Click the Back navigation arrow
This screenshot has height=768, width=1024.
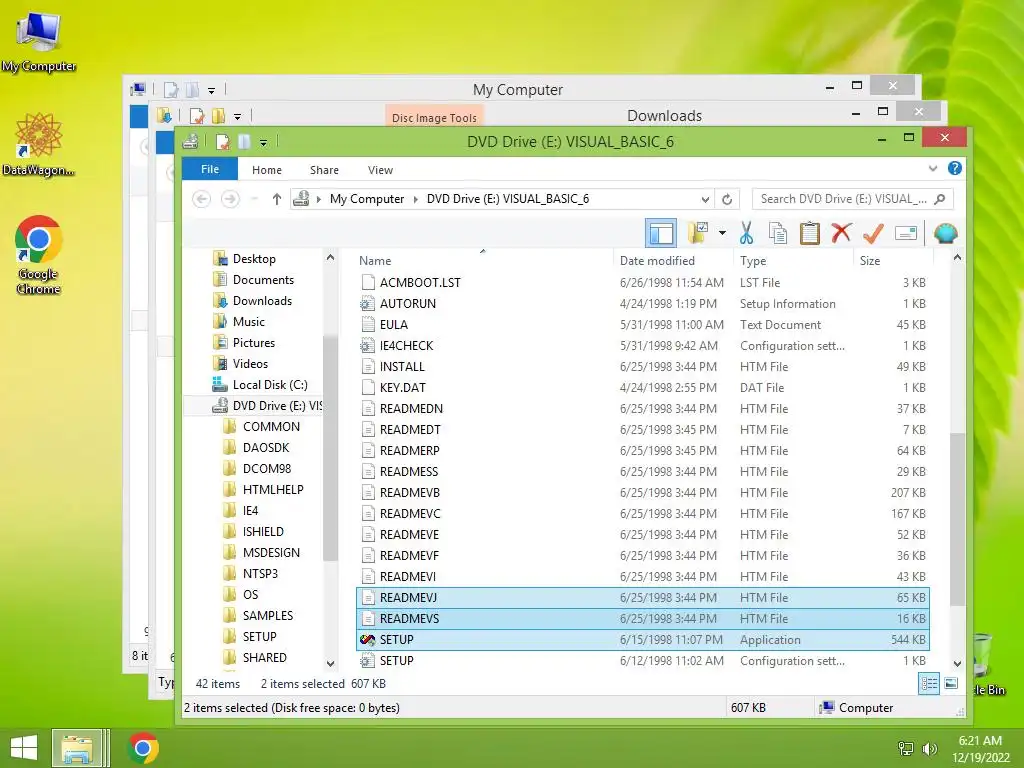(202, 199)
